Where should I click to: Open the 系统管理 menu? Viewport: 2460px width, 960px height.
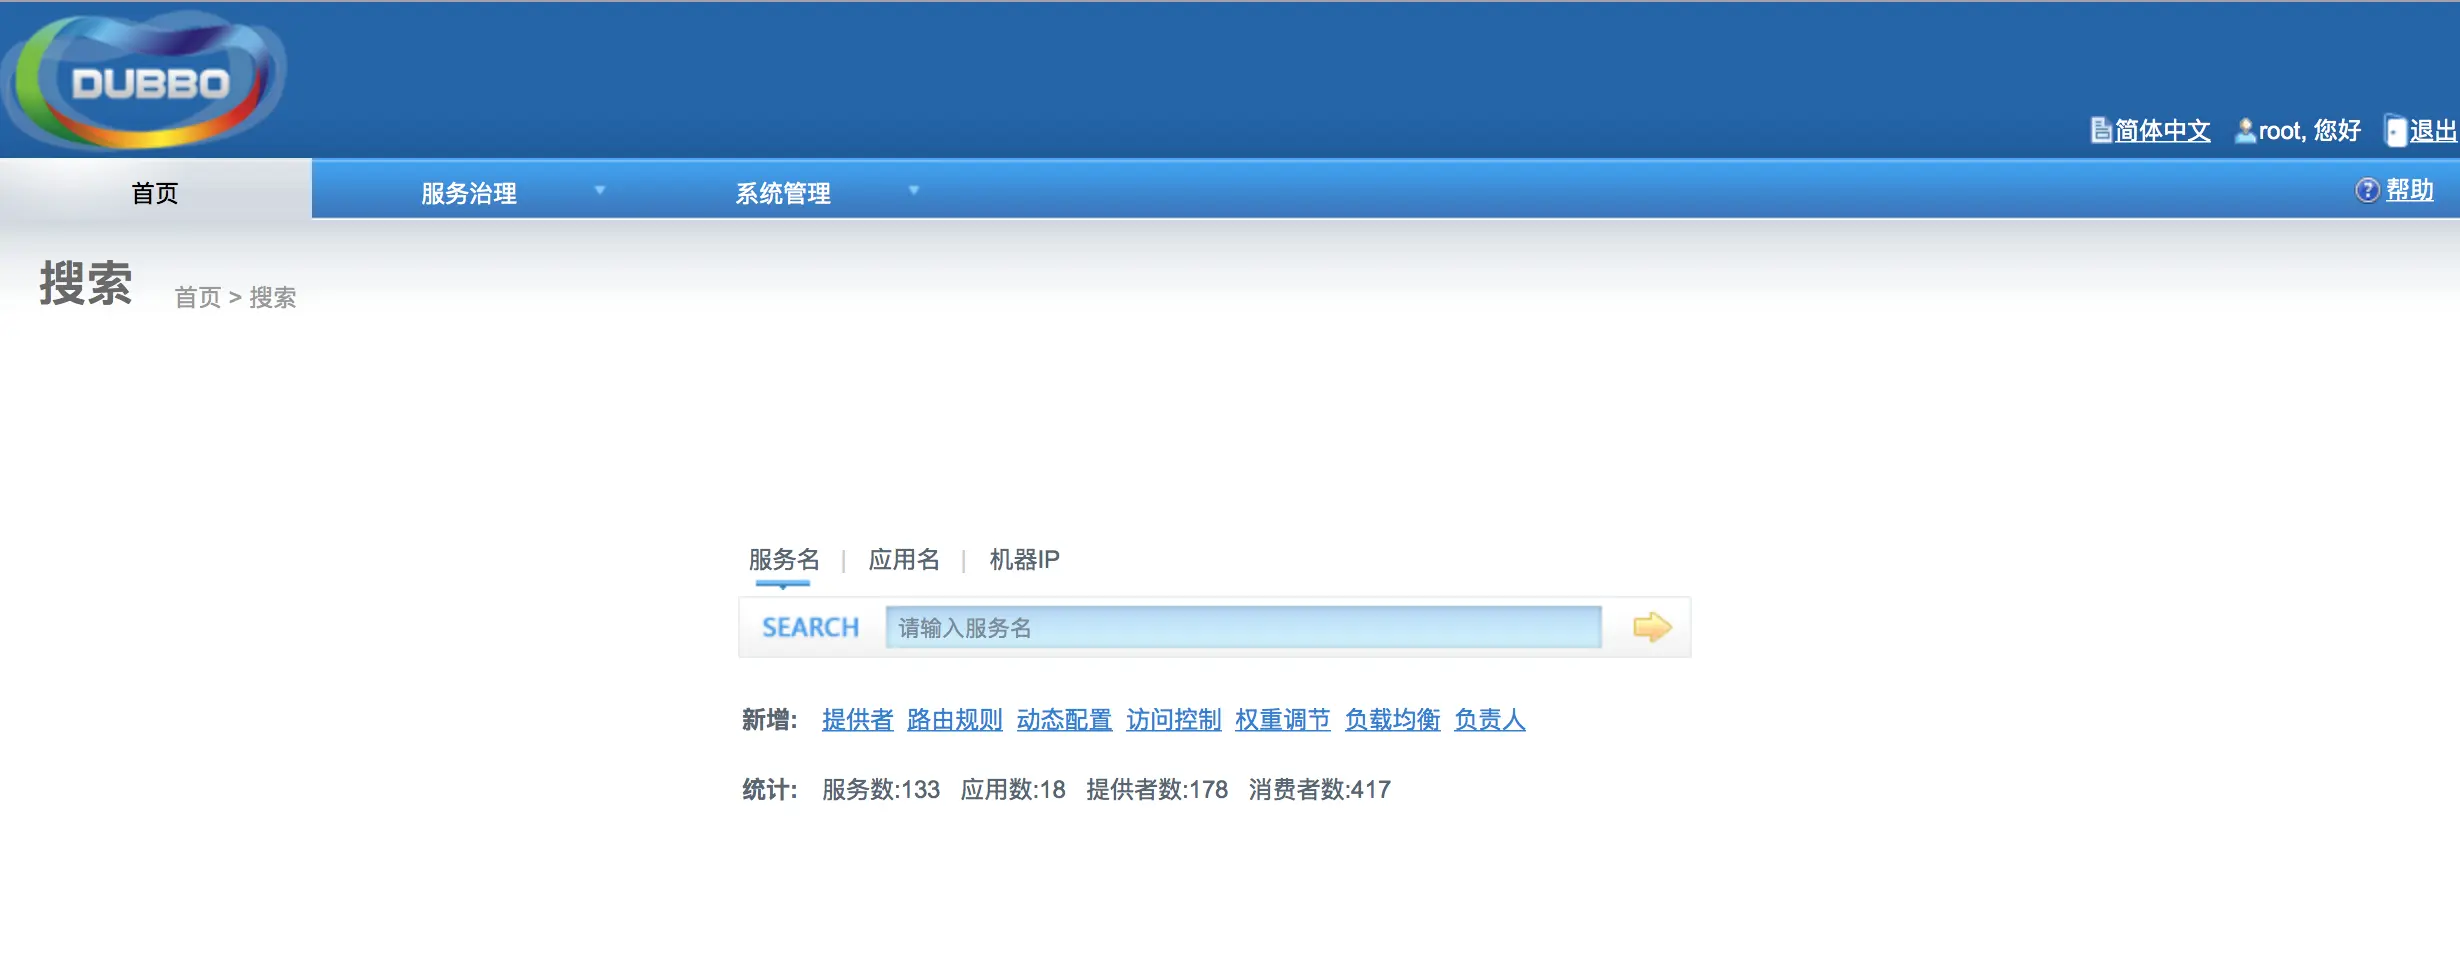[x=783, y=193]
